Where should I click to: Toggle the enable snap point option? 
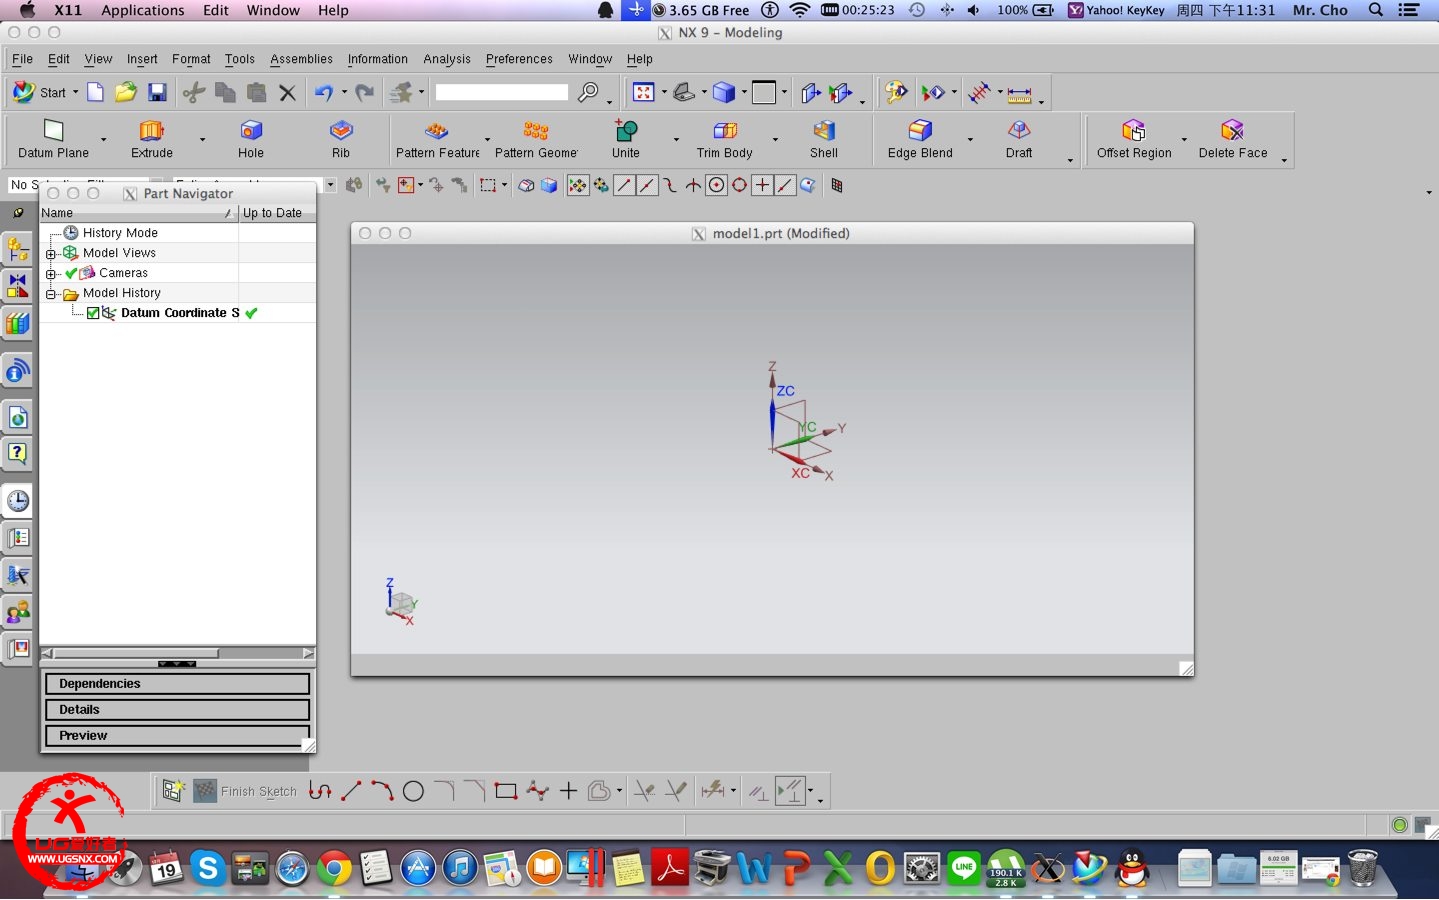[578, 185]
